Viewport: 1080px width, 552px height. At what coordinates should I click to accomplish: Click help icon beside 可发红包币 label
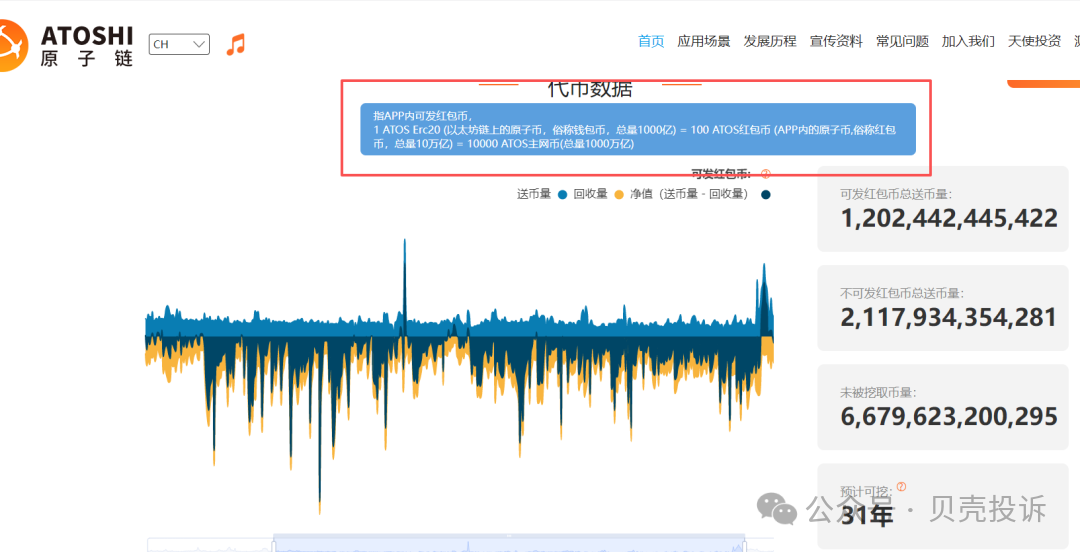coord(766,174)
